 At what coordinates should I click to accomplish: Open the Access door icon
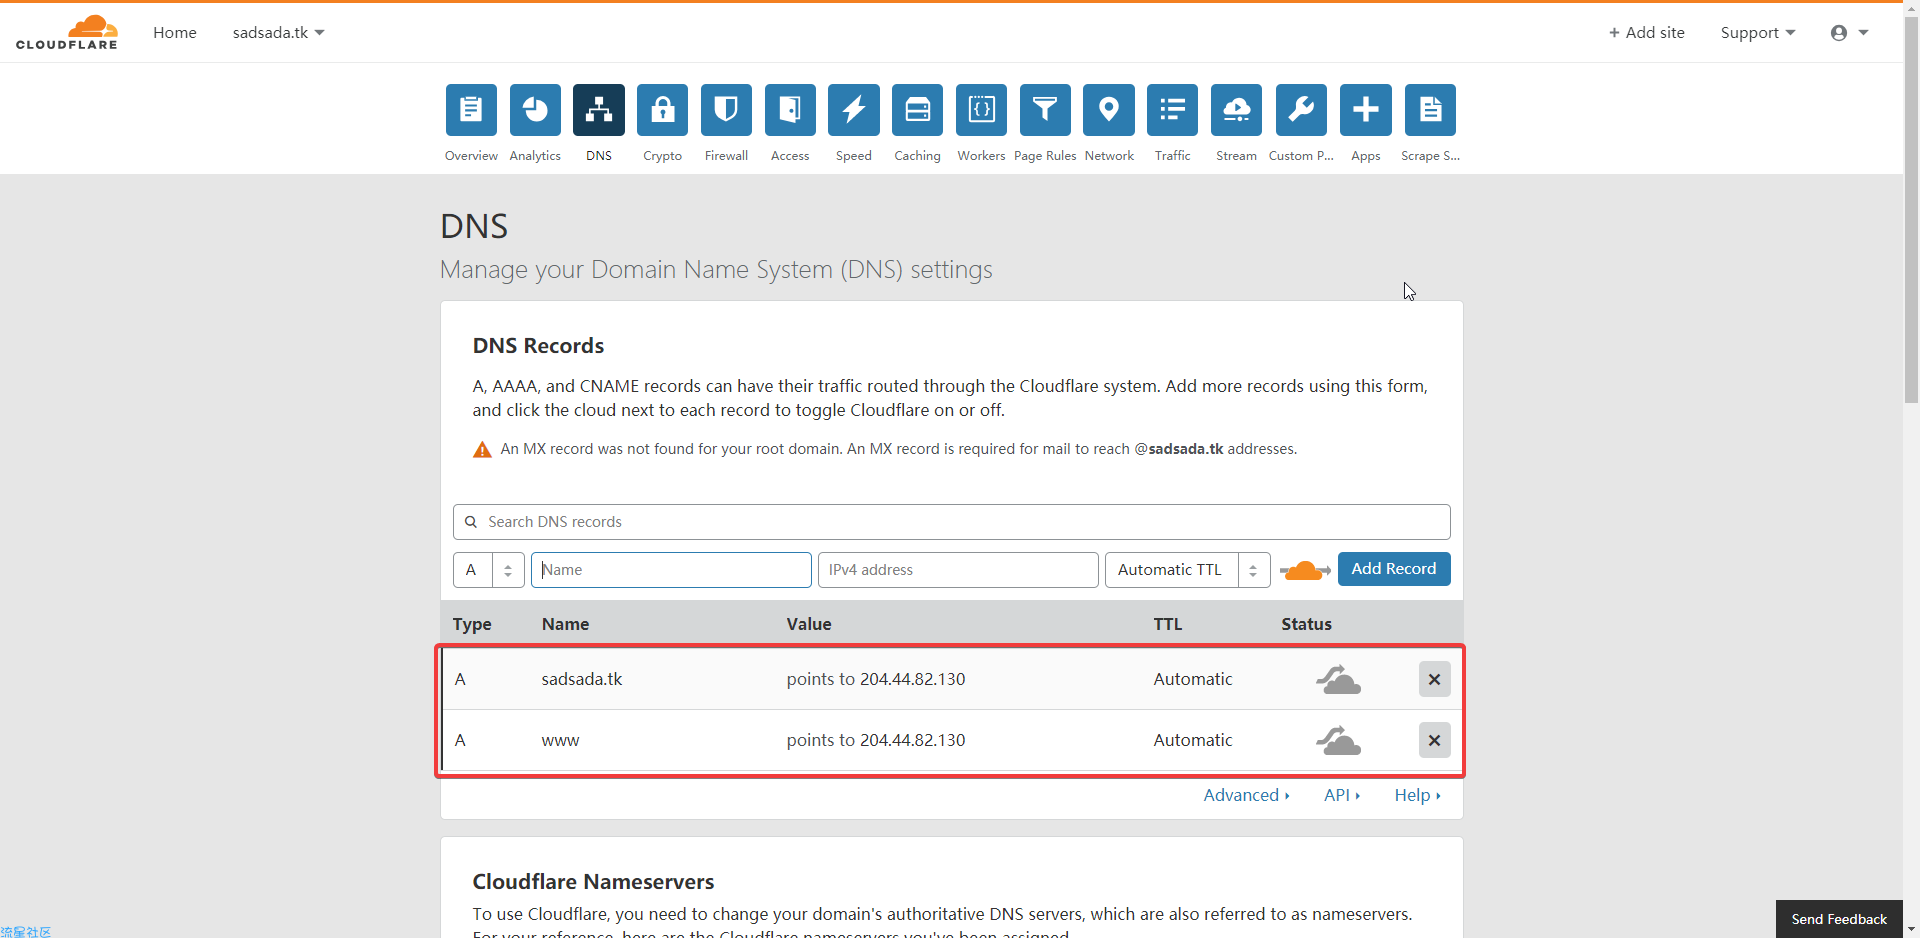[790, 110]
